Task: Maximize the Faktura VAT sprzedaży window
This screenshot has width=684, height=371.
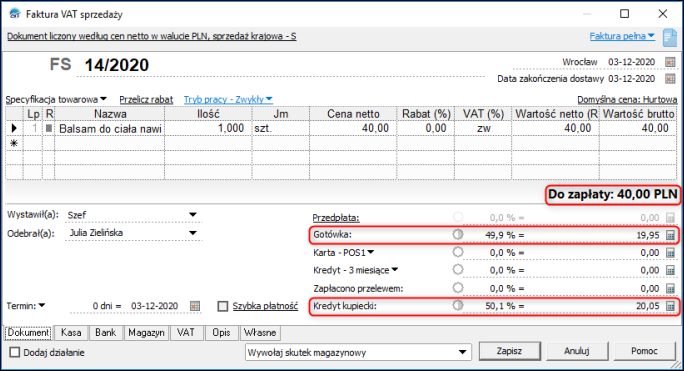Action: 625,14
